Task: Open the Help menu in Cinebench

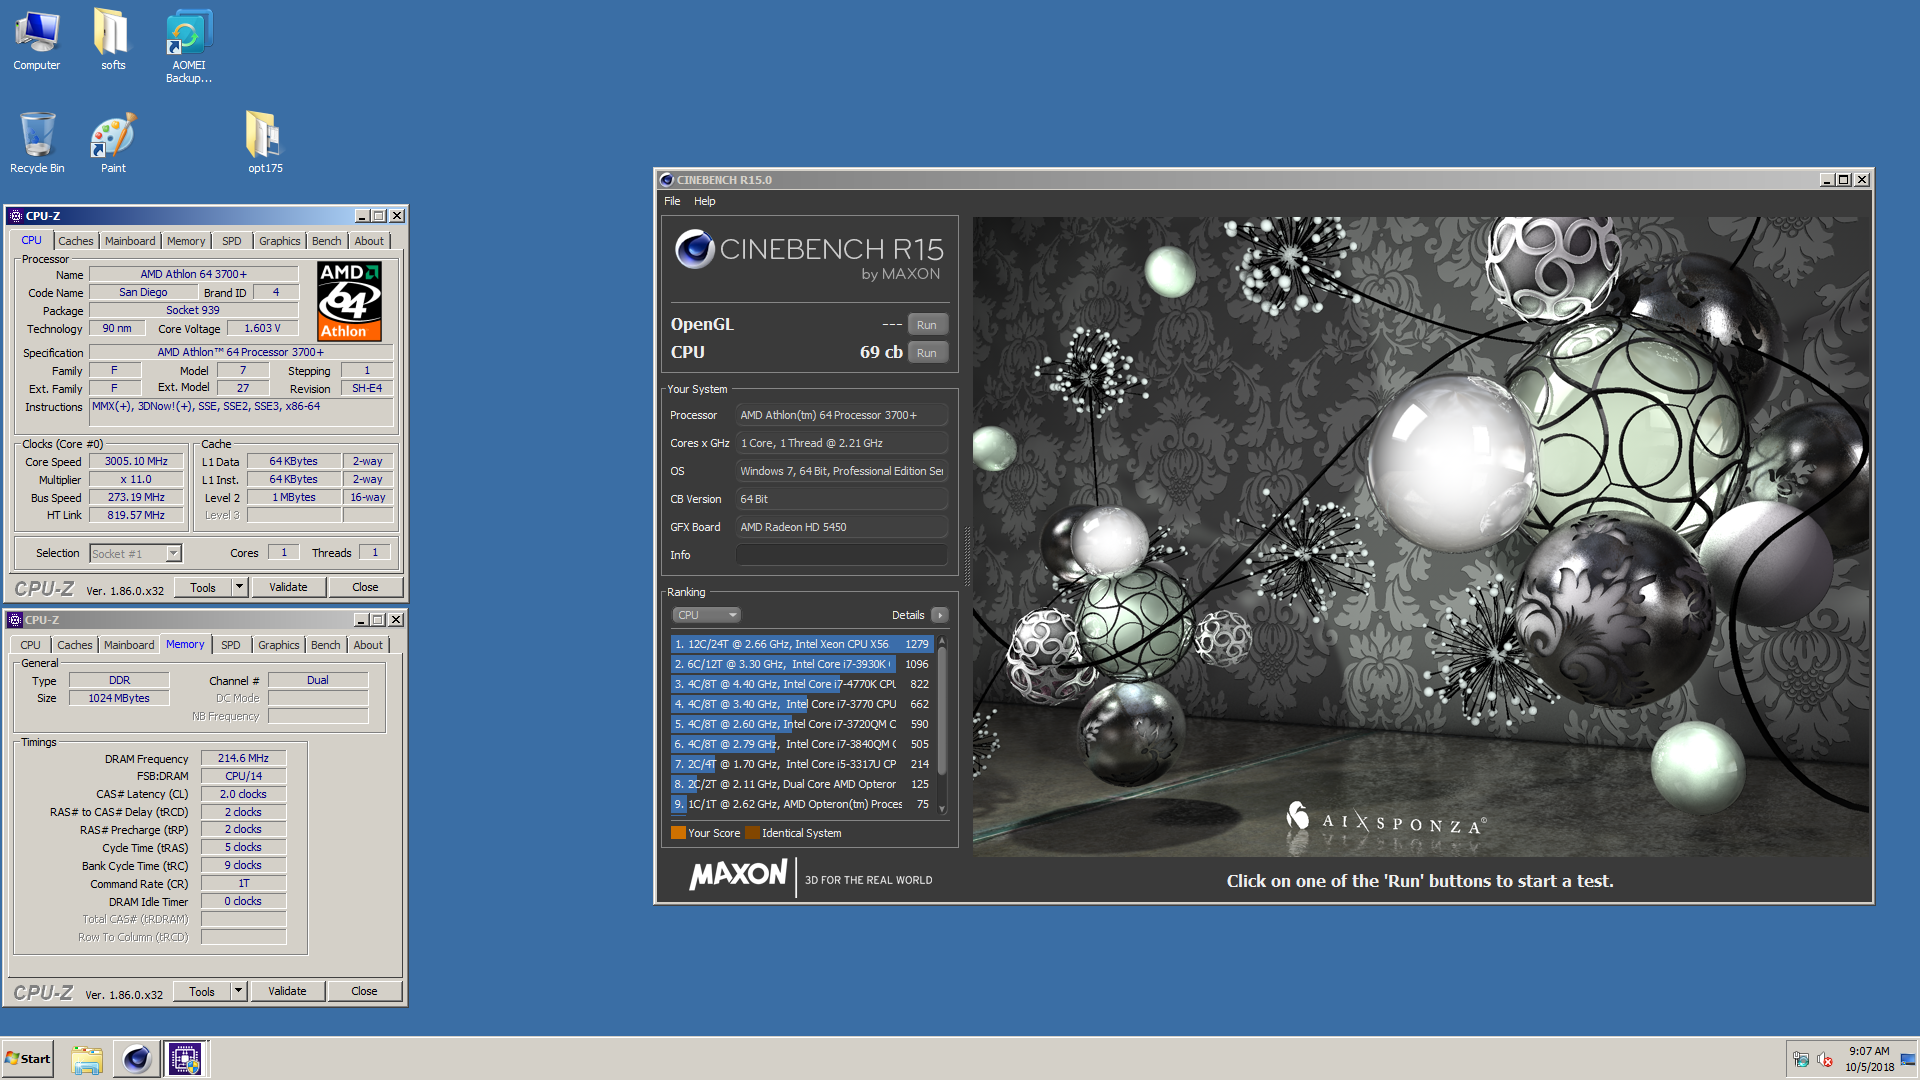Action: click(x=705, y=201)
